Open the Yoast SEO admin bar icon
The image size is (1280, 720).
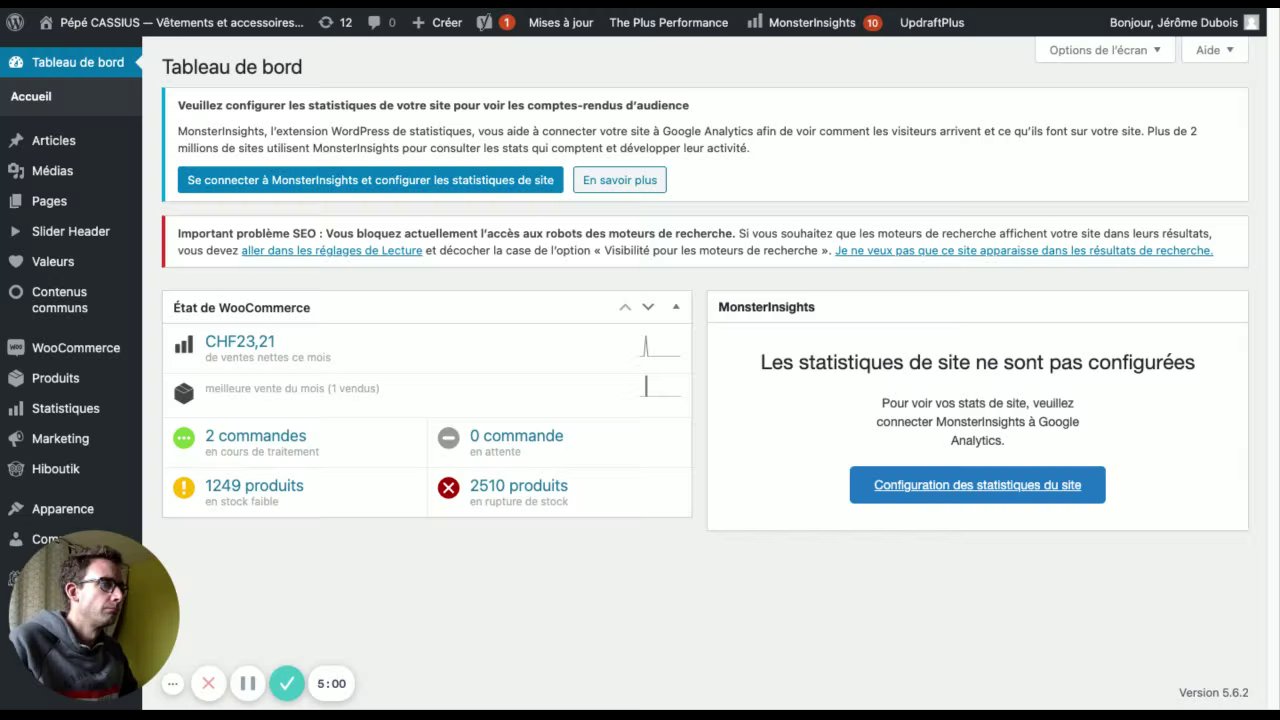[x=495, y=22]
